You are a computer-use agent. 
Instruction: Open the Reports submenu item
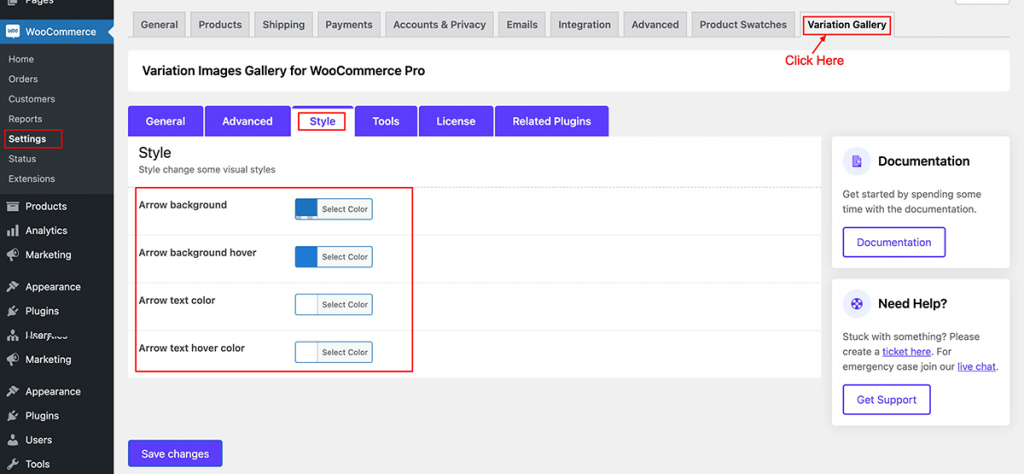pyautogui.click(x=25, y=119)
